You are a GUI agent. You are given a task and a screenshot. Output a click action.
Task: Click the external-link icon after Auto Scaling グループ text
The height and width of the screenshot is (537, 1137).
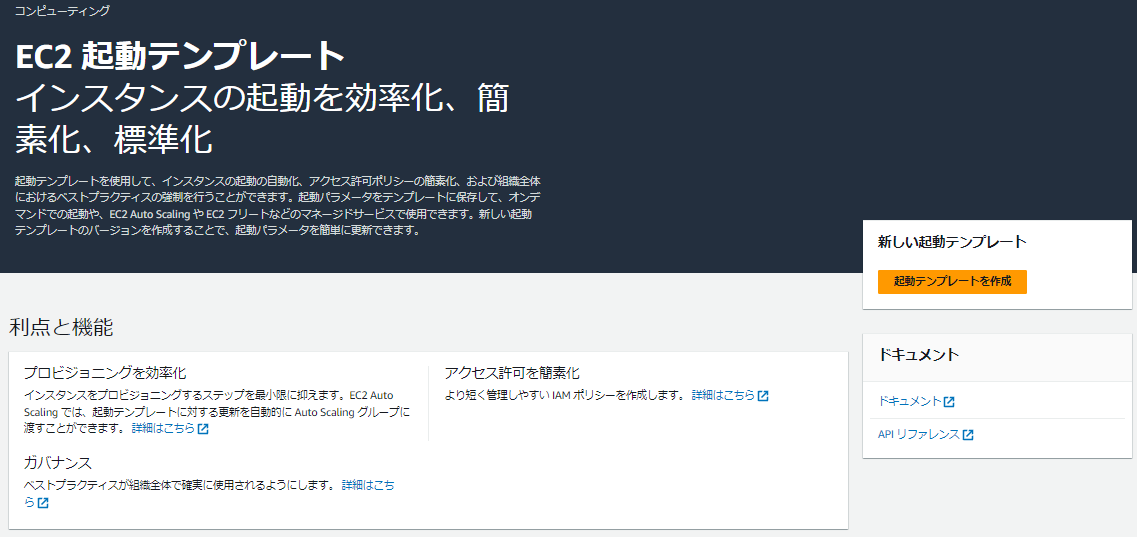[x=203, y=429]
